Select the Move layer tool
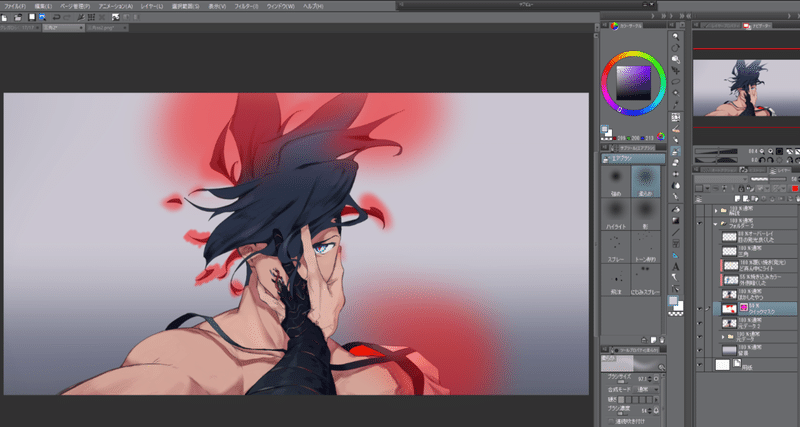 676,71
